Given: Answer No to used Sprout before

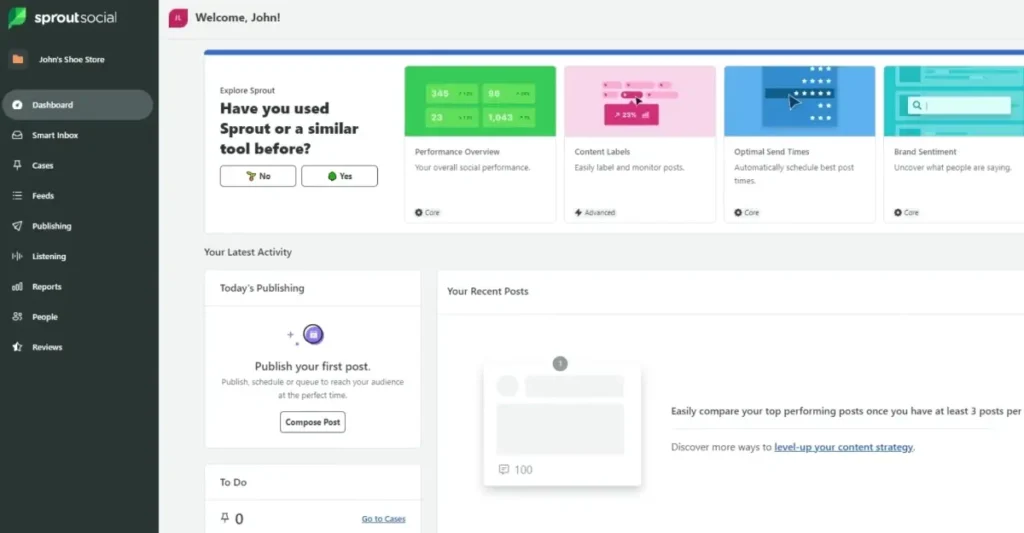Looking at the screenshot, I should coord(258,176).
